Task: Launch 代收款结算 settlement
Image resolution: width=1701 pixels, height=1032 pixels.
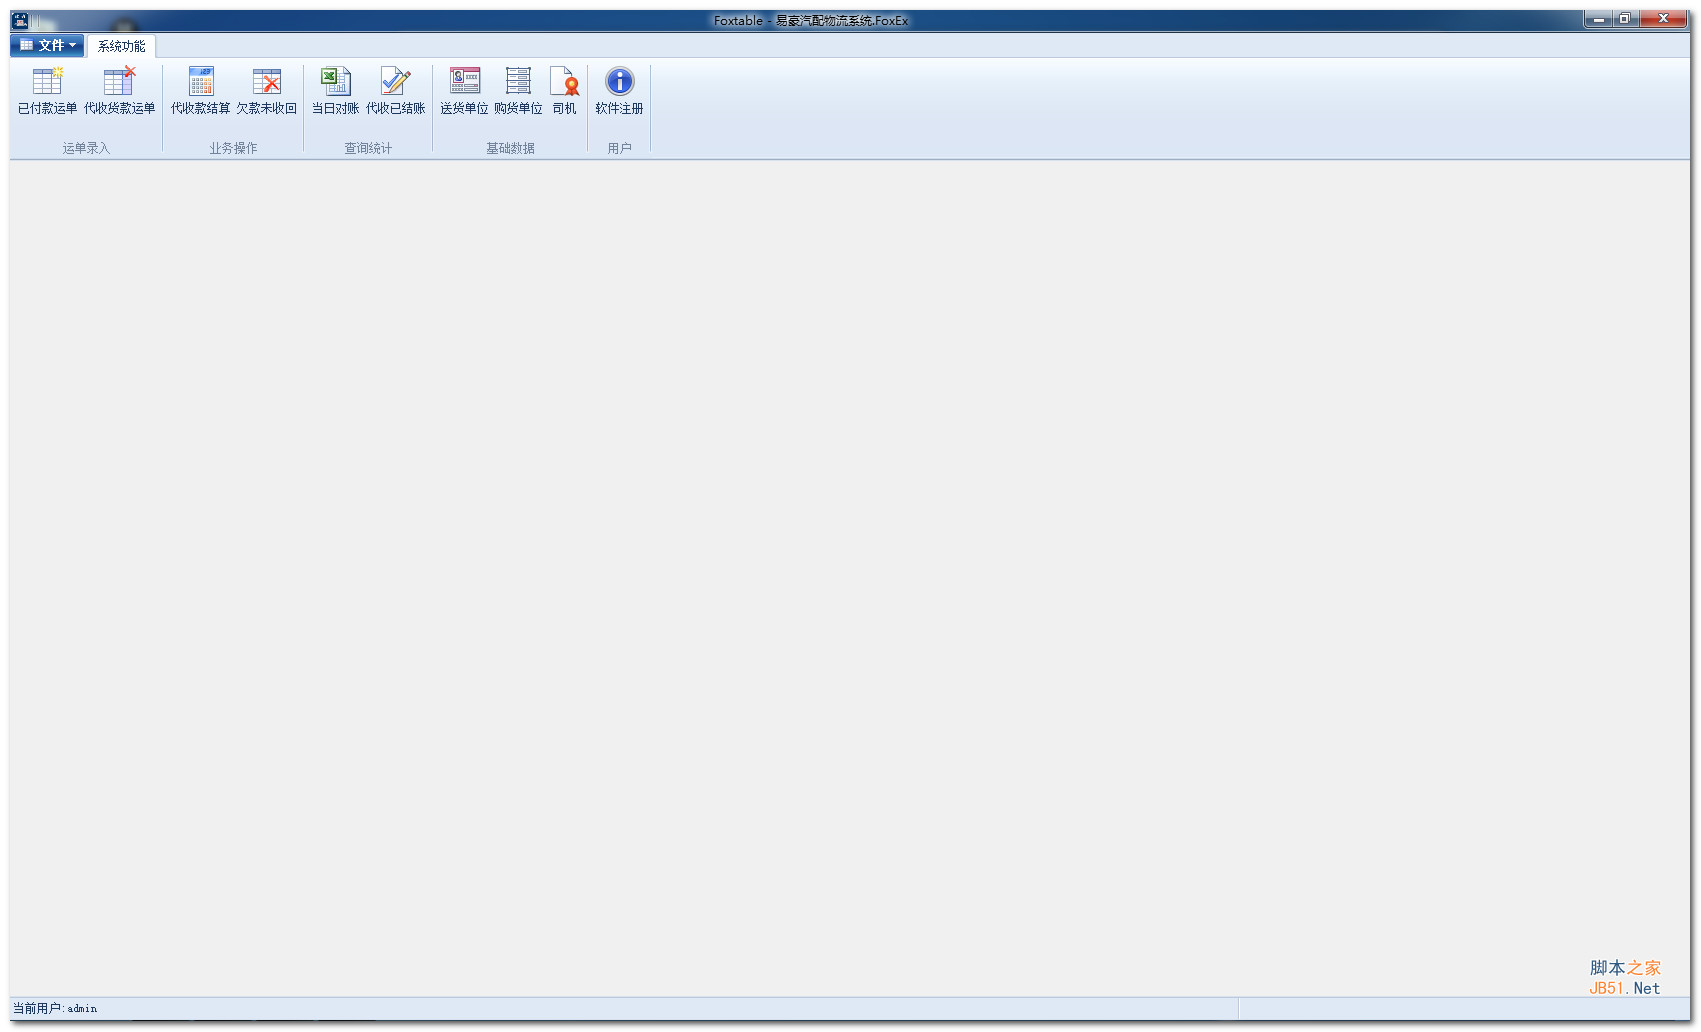Action: click(200, 91)
